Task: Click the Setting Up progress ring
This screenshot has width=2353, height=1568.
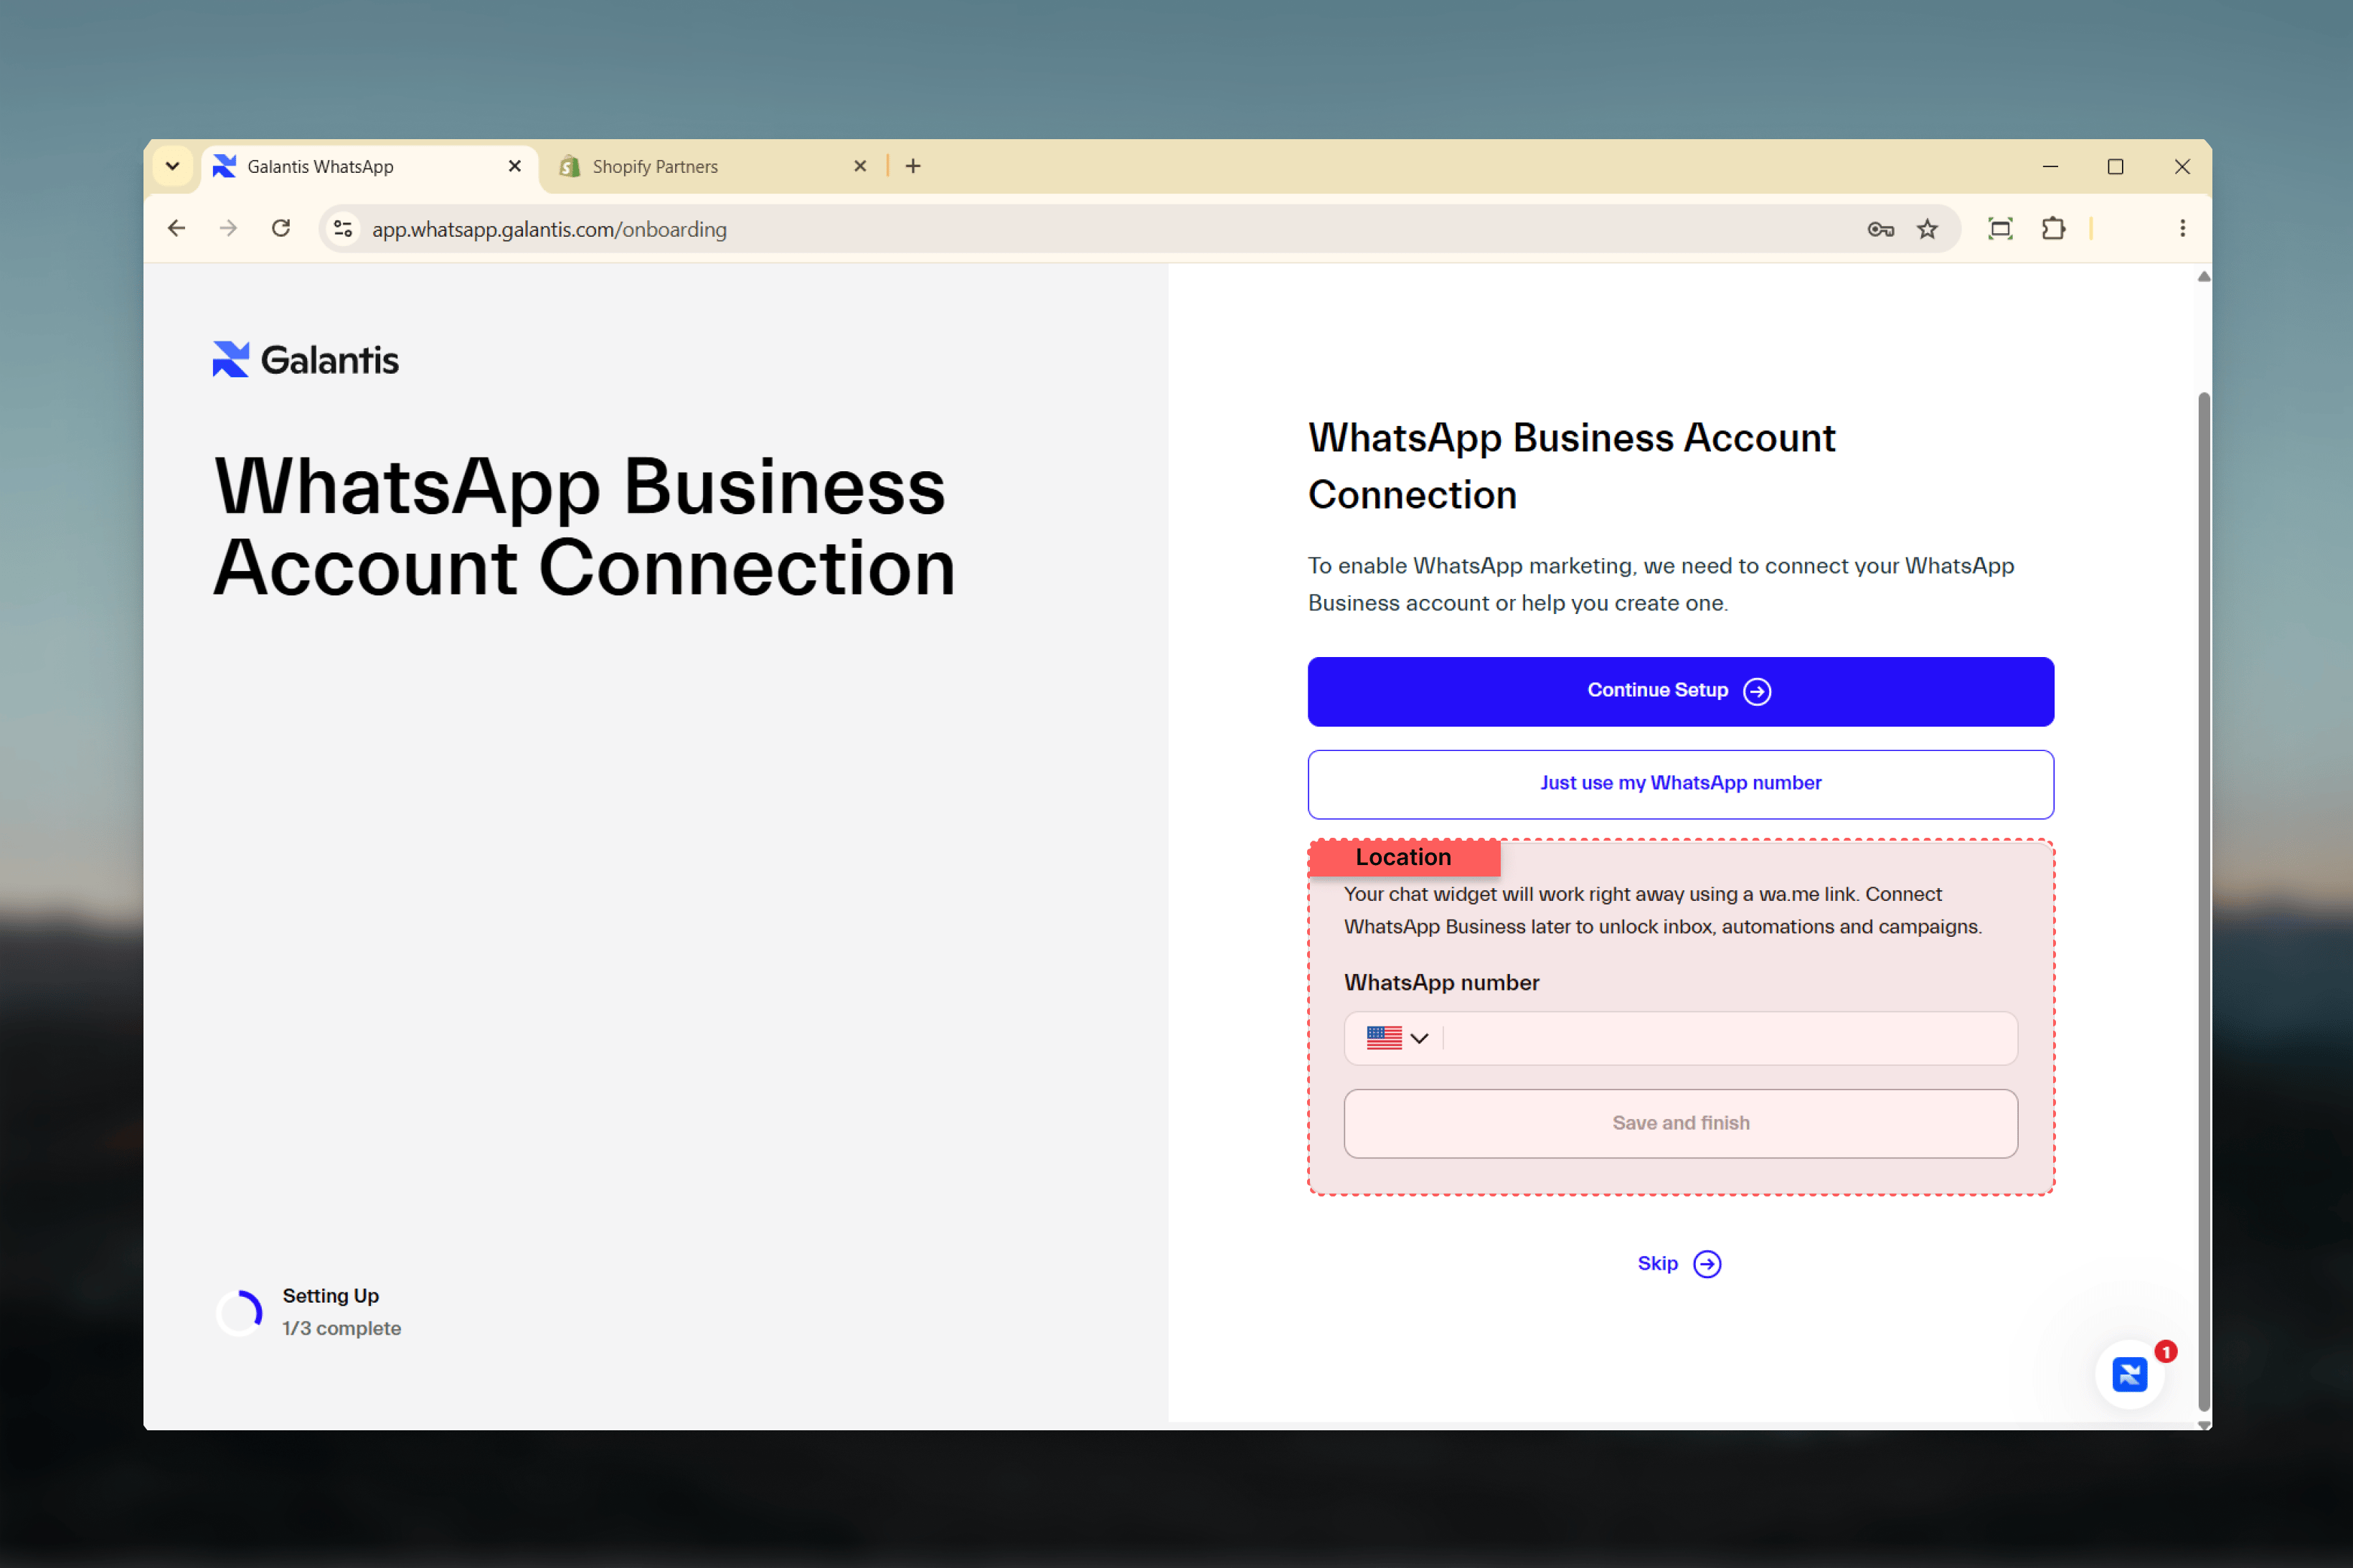Action: 240,1312
